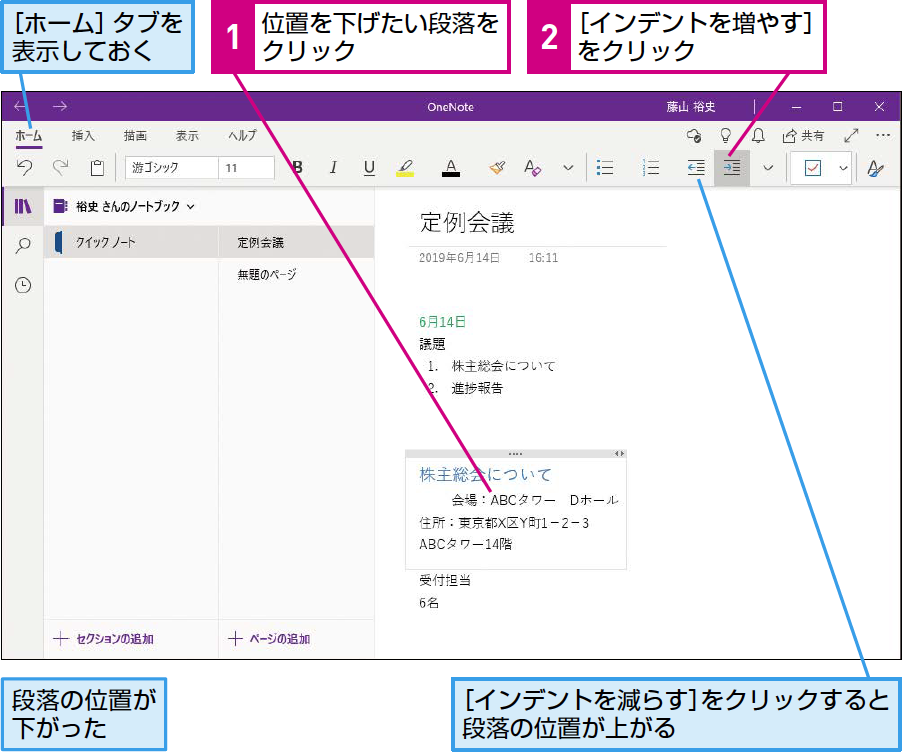Click the 議題 line

coord(432,344)
